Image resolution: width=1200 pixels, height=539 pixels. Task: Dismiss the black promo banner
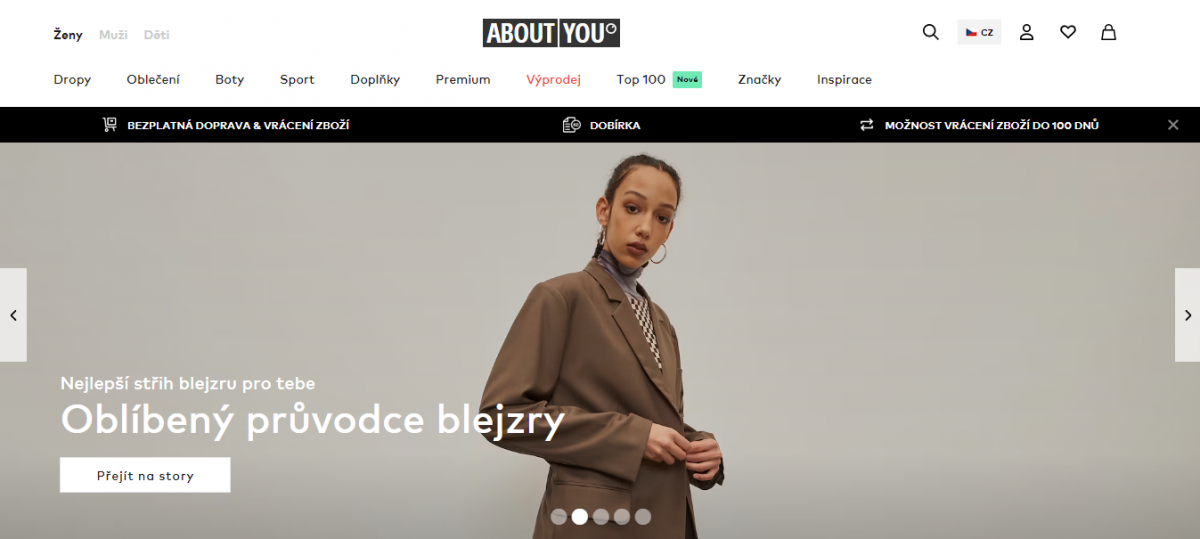pos(1173,125)
